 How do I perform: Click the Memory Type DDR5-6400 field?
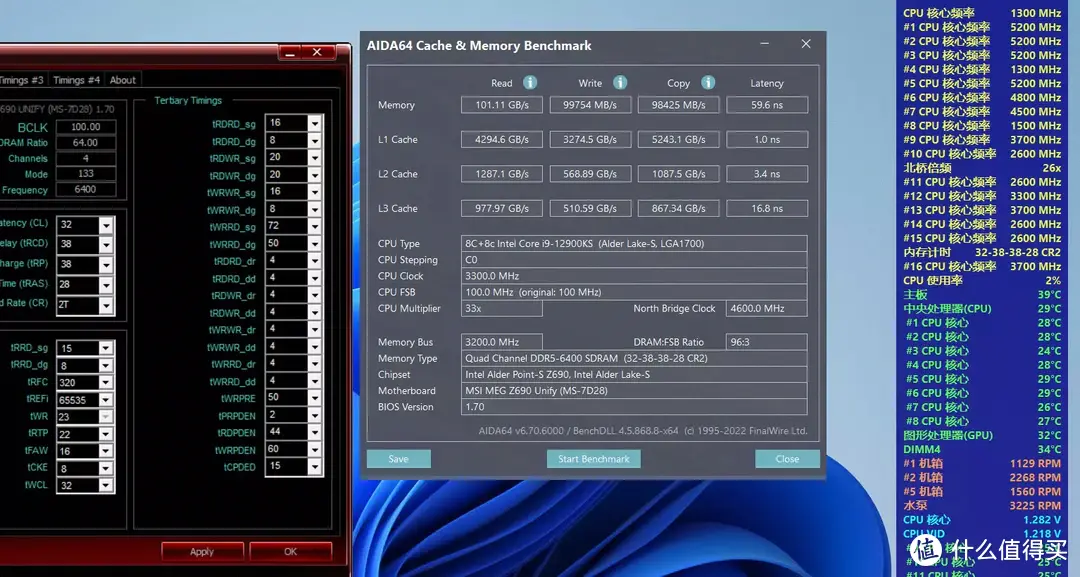634,358
